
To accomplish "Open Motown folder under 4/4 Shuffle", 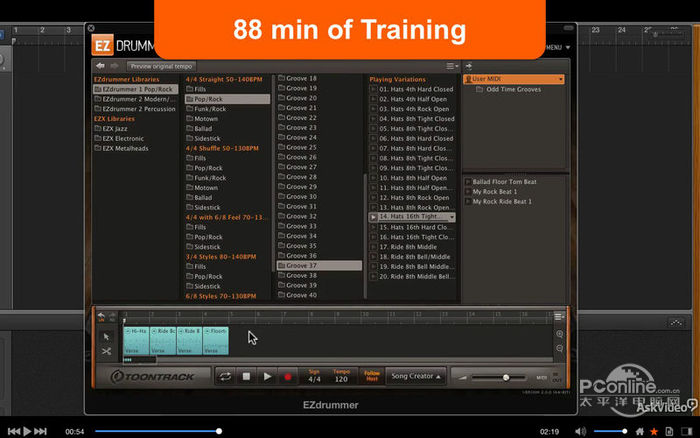I will [x=202, y=188].
